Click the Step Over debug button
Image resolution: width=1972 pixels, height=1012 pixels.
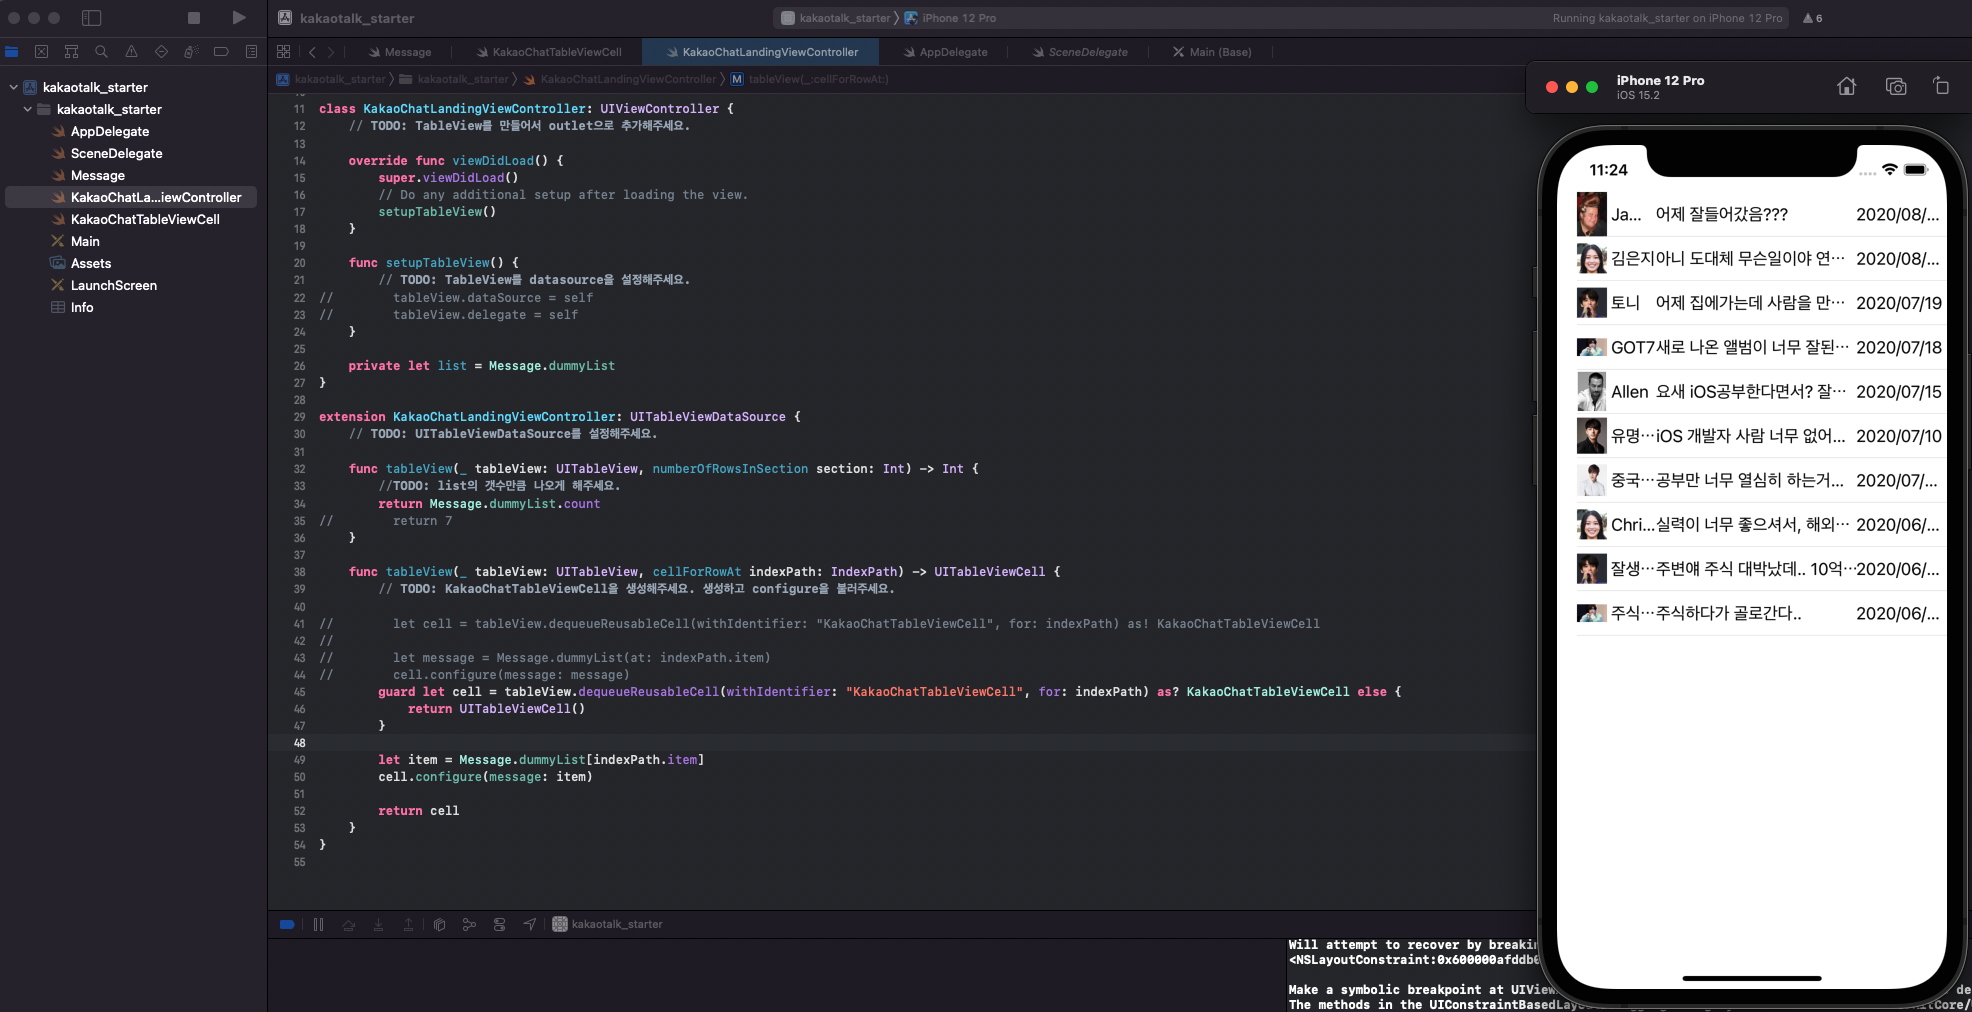click(x=348, y=925)
